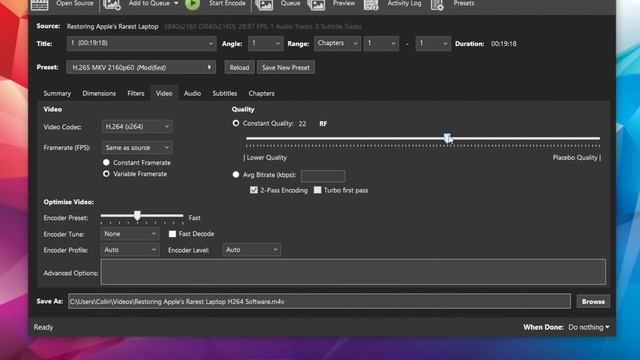Click the Ready status text
This screenshot has width=640, height=360.
[x=43, y=327]
